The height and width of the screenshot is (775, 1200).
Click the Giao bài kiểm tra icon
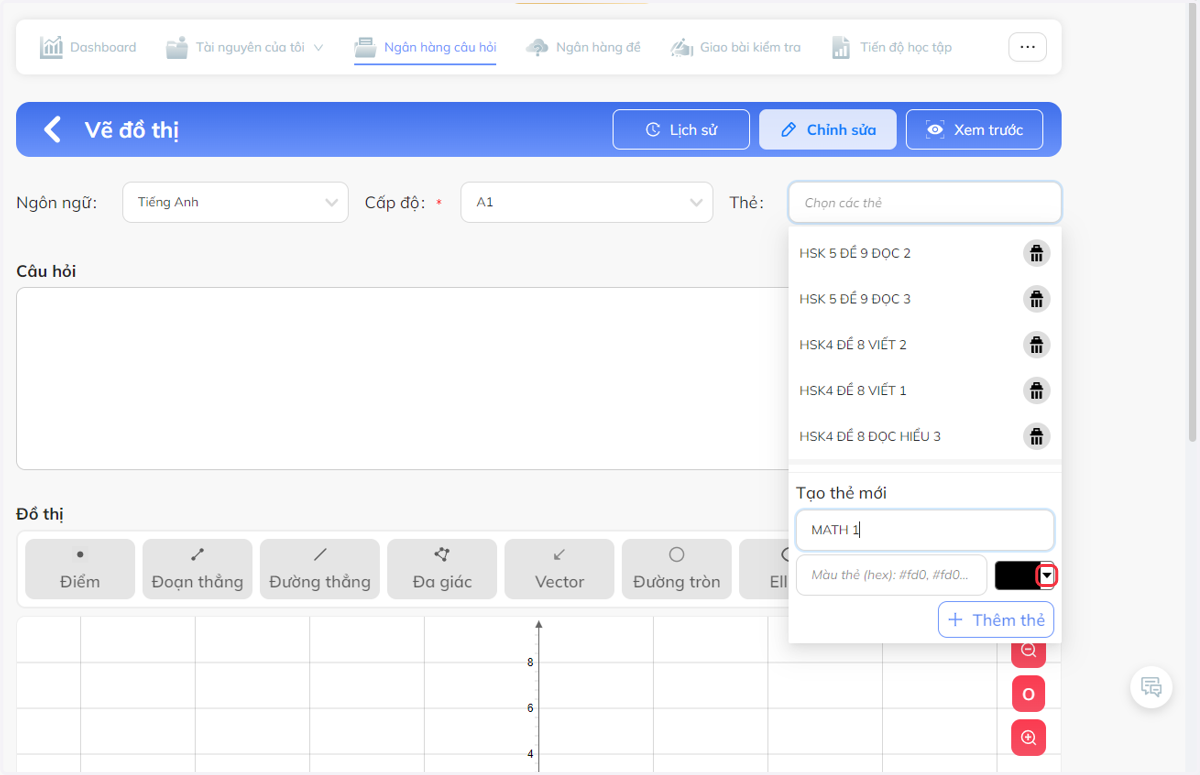pyautogui.click(x=682, y=47)
